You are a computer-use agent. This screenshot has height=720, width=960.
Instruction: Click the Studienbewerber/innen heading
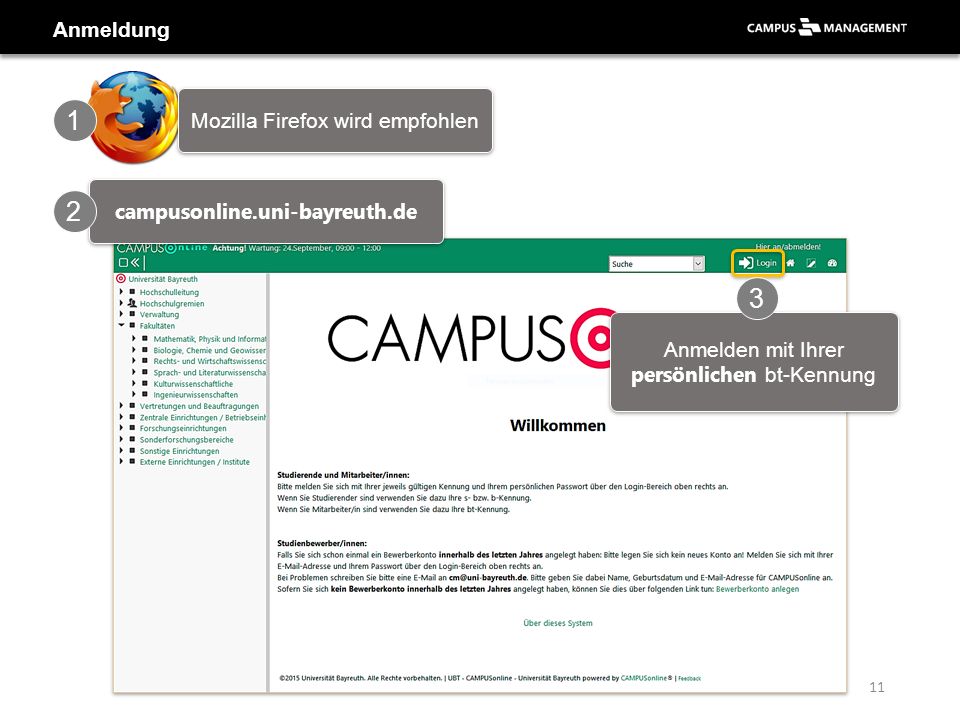322,543
